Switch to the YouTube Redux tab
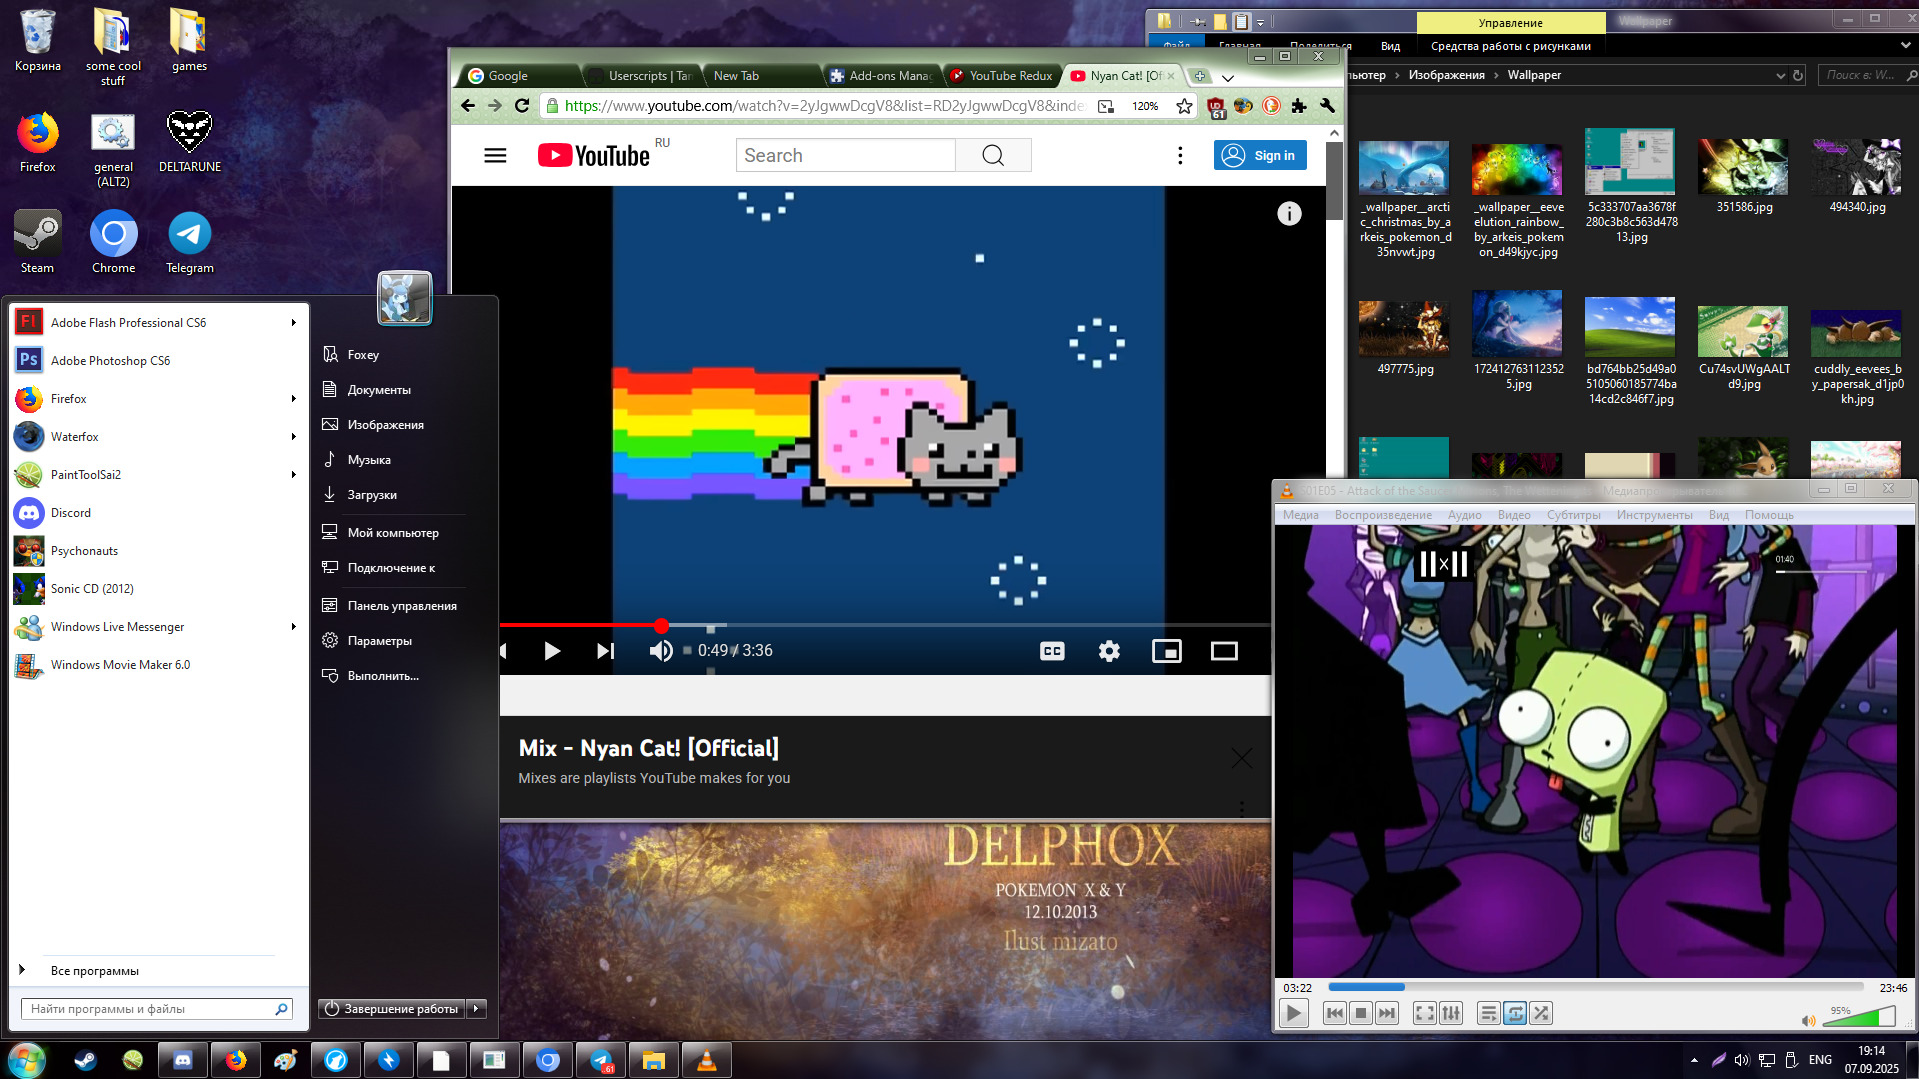Viewport: 1919px width, 1079px height. [1002, 76]
